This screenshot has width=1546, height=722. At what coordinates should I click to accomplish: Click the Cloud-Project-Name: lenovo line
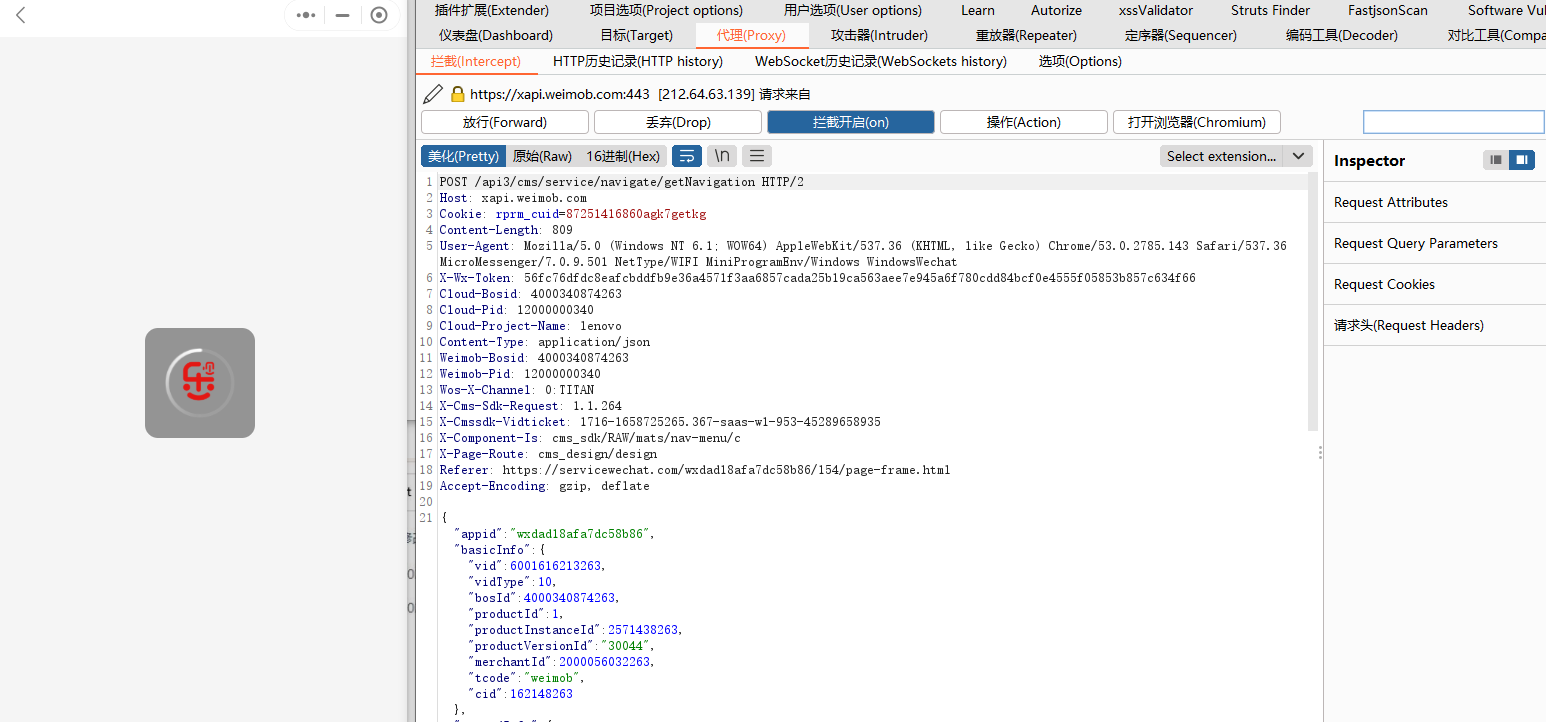point(530,326)
